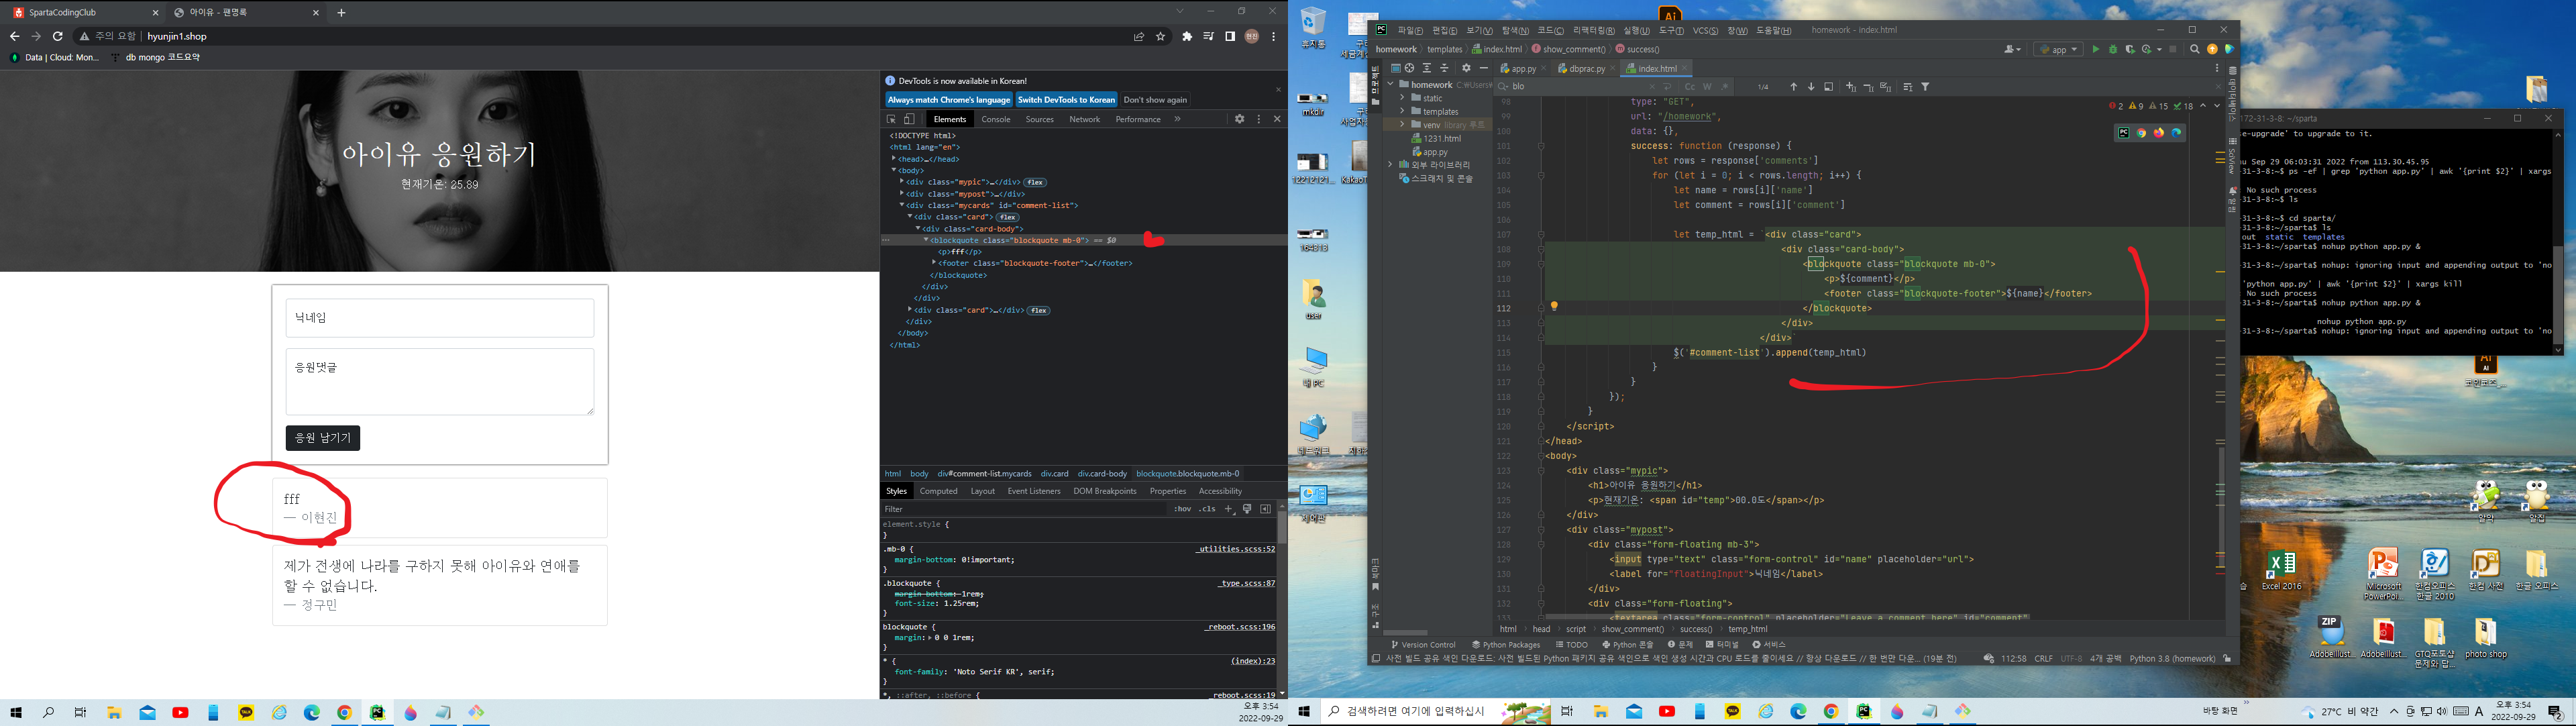Open Python 3.8 interpreter status bar entry
The height and width of the screenshot is (726, 2576).
pos(2172,659)
